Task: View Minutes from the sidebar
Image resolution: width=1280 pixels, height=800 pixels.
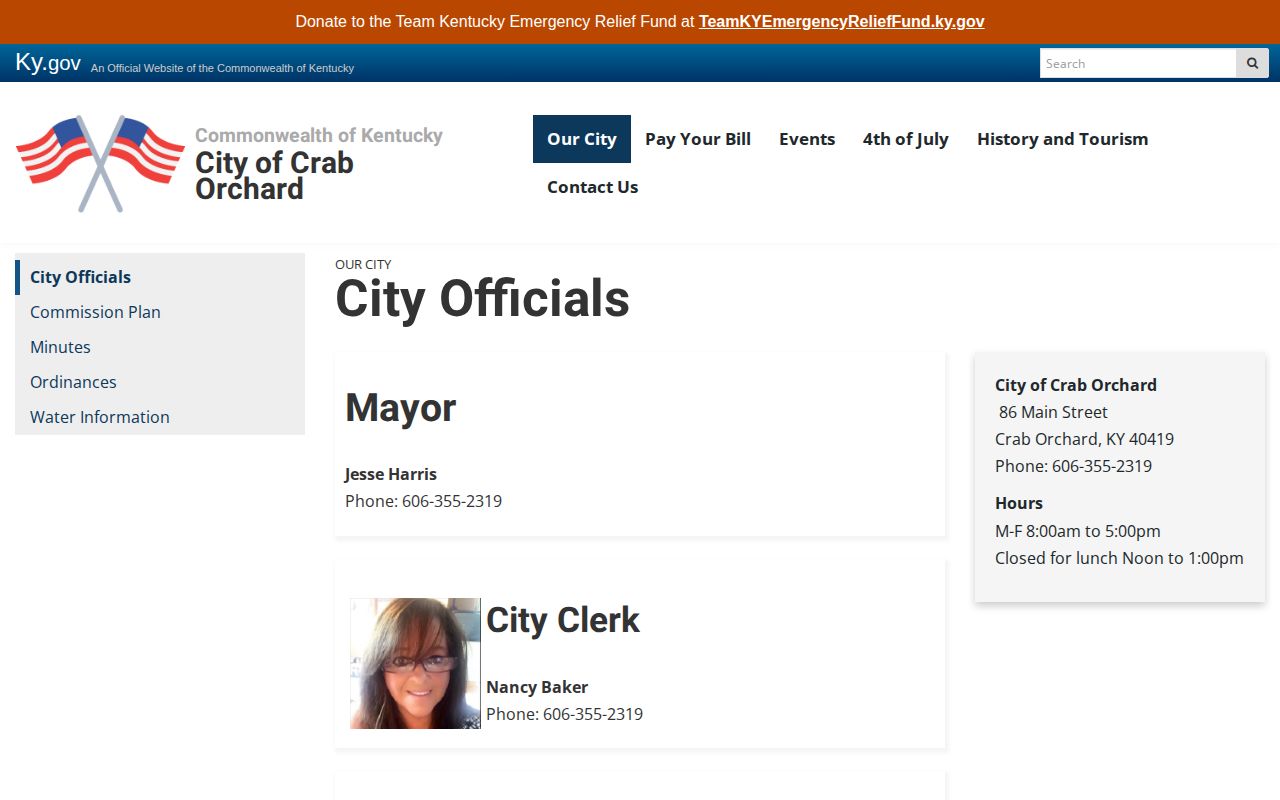Action: [x=160, y=347]
